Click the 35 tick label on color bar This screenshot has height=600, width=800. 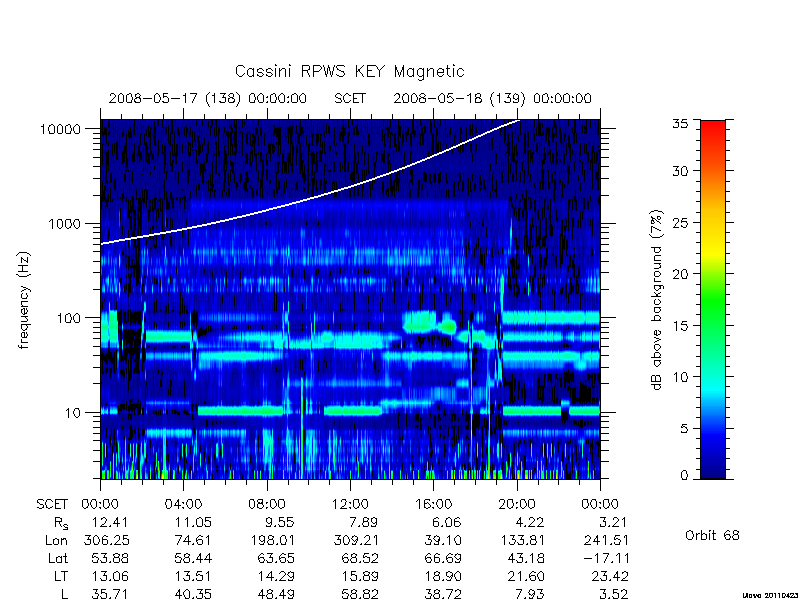click(681, 124)
